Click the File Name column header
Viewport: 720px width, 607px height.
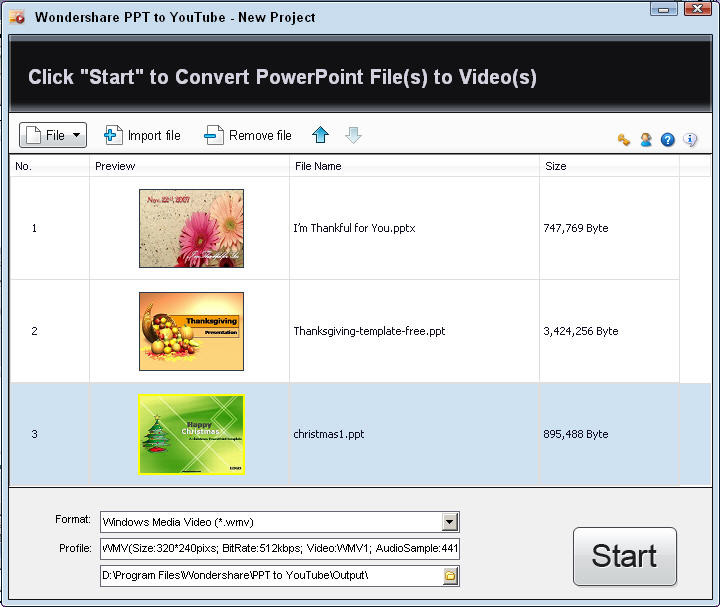tap(414, 166)
